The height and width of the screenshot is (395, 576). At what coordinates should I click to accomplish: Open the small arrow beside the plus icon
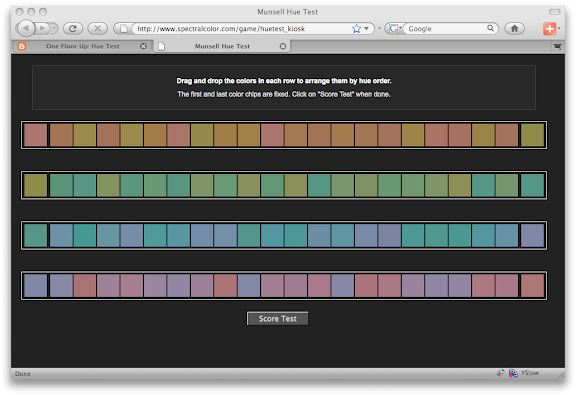[559, 28]
